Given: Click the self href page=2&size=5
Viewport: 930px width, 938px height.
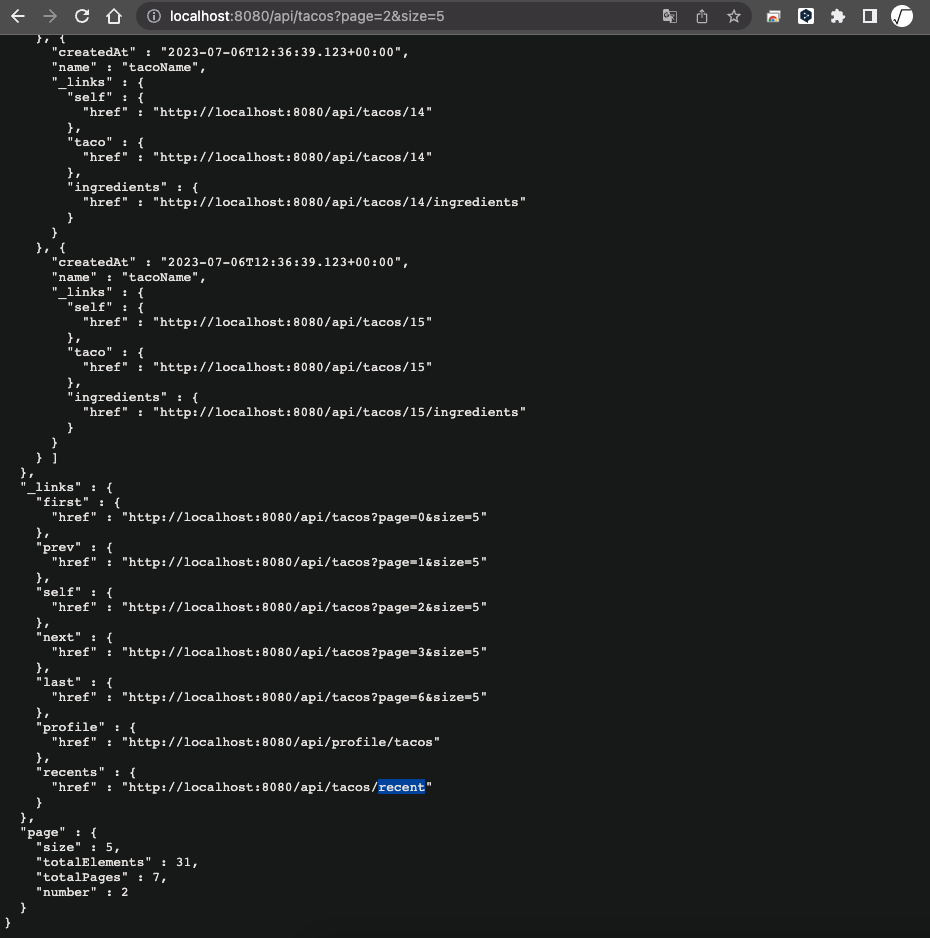Looking at the screenshot, I should click(x=304, y=607).
